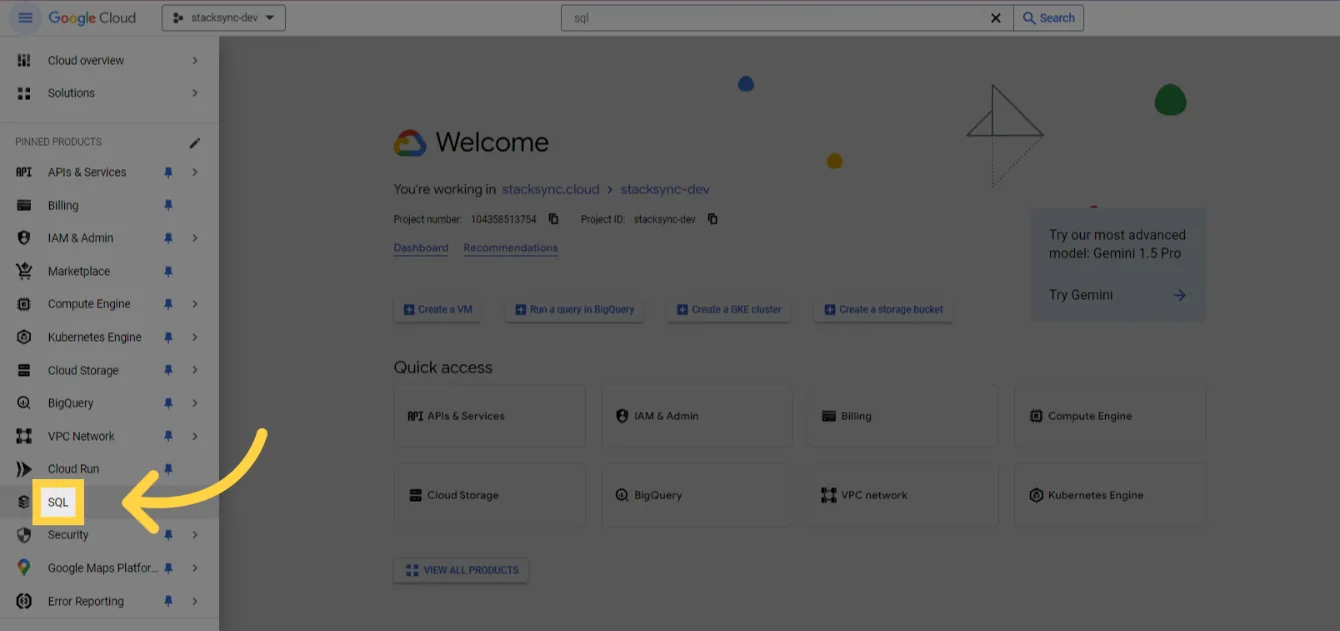Copy the project ID
Screen dimensions: 1340x631
712,219
